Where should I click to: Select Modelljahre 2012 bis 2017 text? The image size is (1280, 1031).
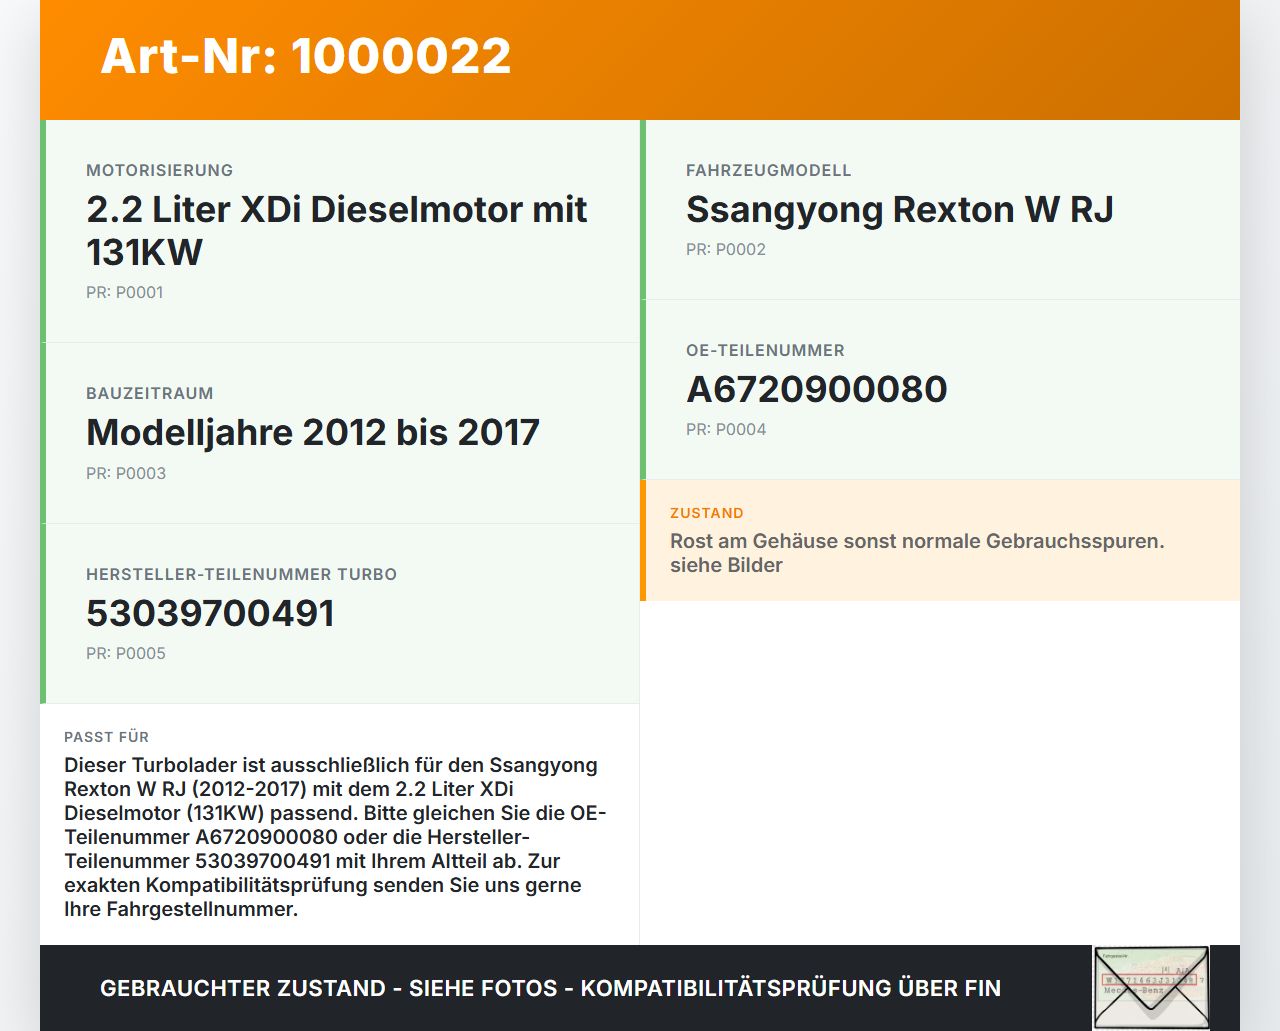tap(313, 433)
